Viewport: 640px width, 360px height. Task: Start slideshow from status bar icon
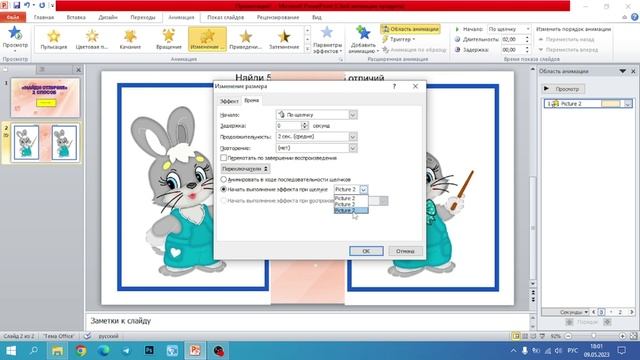click(542, 336)
